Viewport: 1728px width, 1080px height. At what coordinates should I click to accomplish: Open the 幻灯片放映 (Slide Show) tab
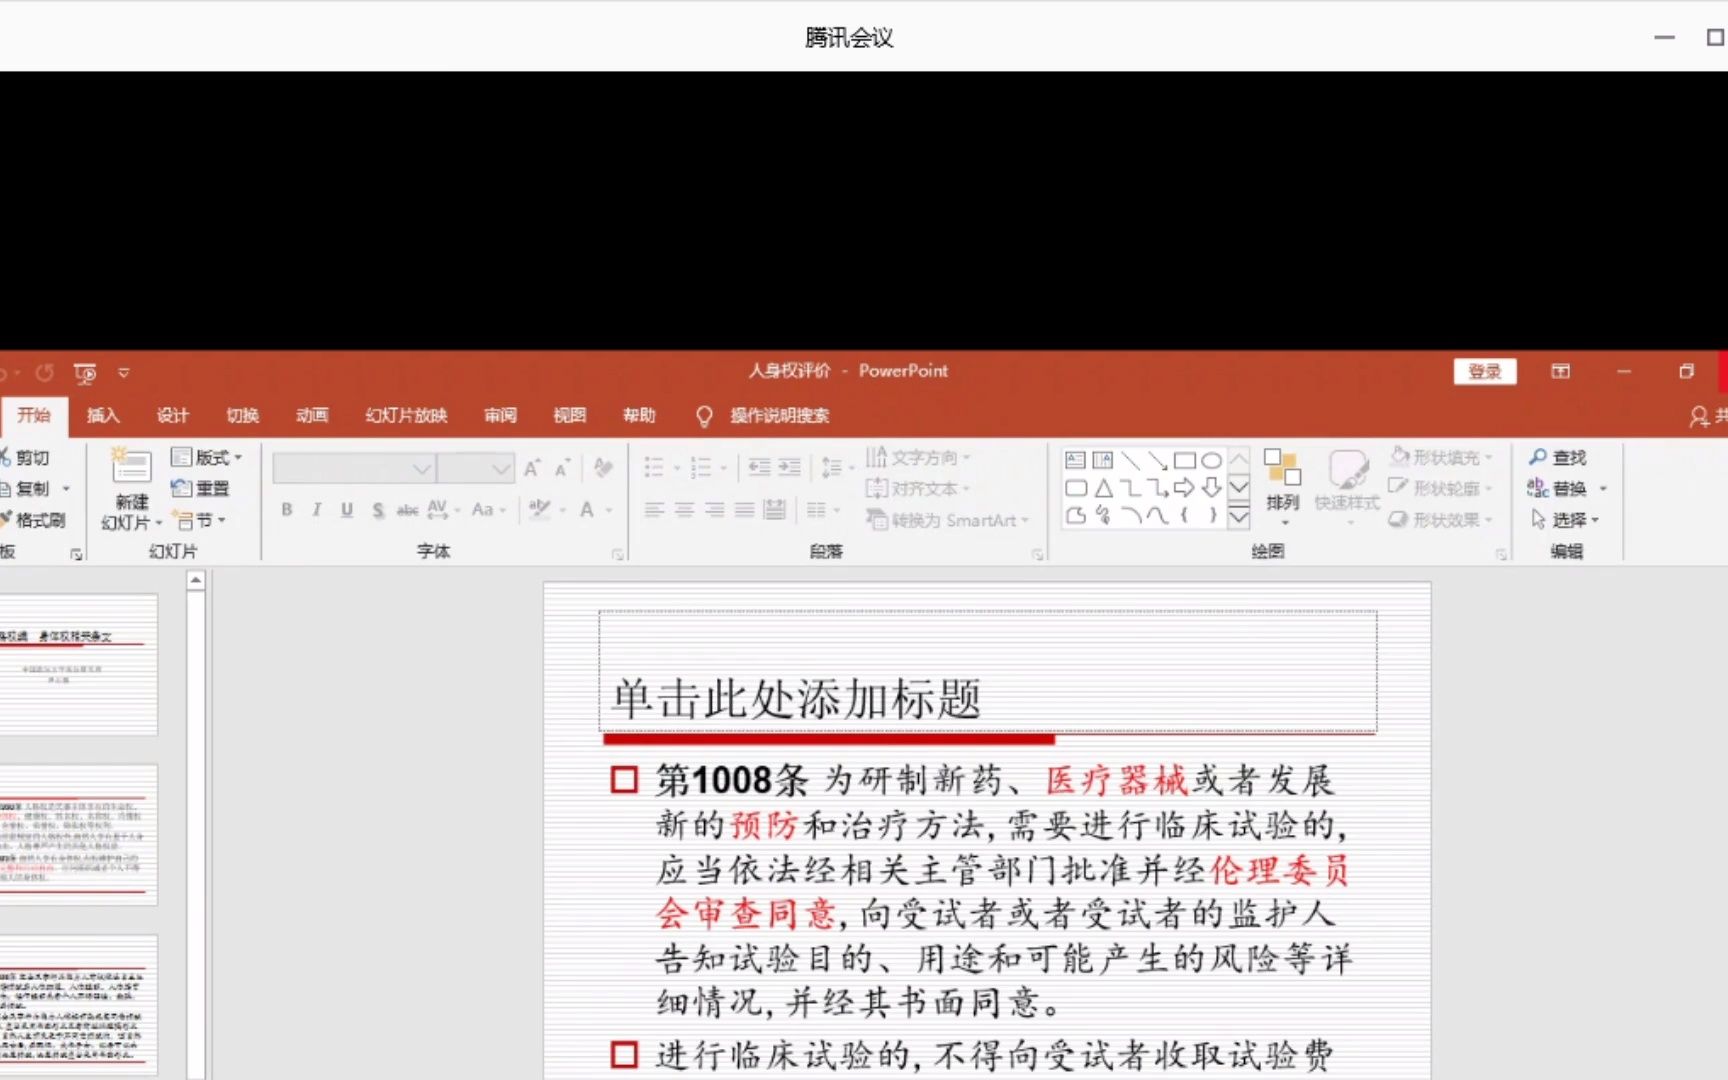coord(405,415)
